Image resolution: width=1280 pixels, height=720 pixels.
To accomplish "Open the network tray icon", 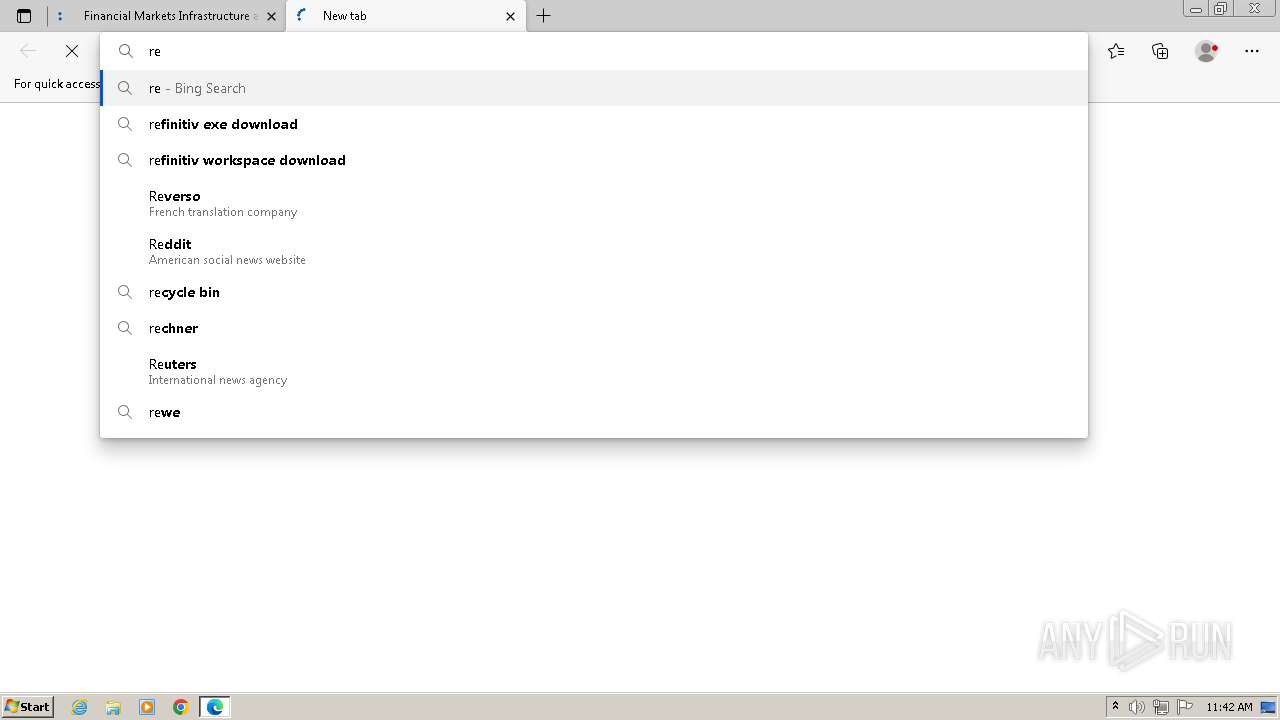I will click(x=1161, y=707).
